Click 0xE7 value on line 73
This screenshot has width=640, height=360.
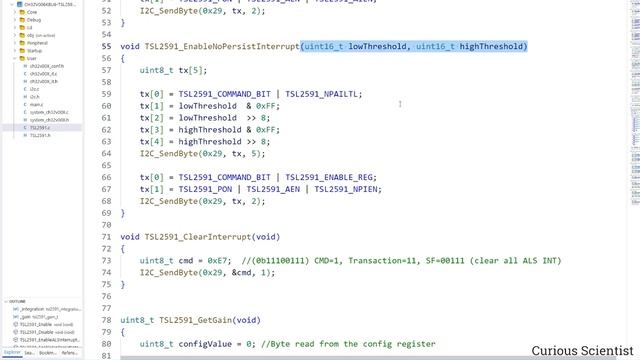pyautogui.click(x=217, y=260)
